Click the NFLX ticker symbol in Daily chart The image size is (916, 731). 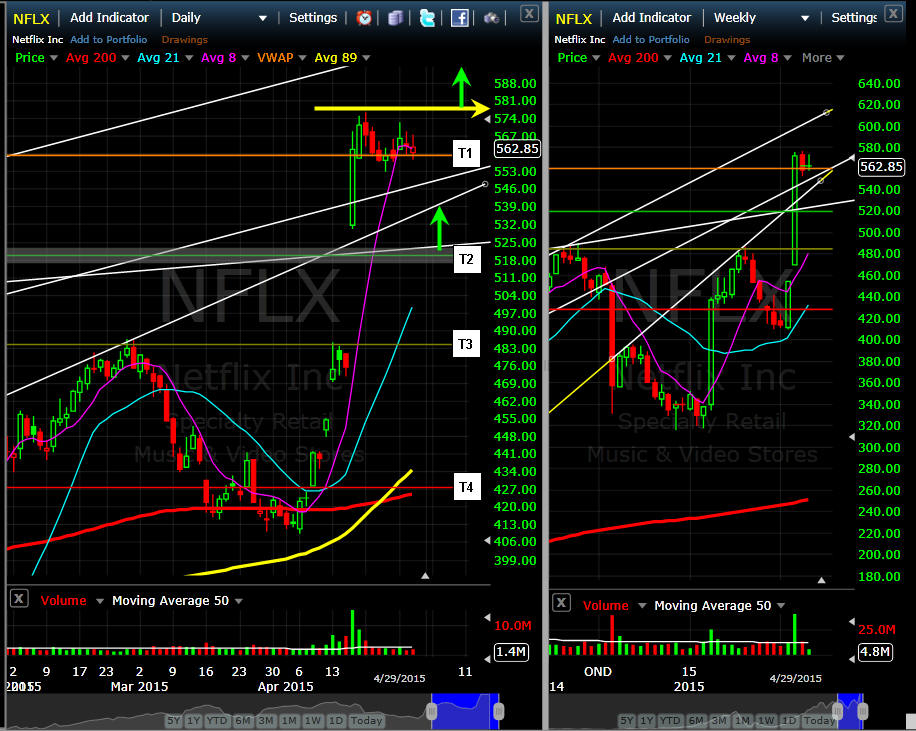(31, 19)
